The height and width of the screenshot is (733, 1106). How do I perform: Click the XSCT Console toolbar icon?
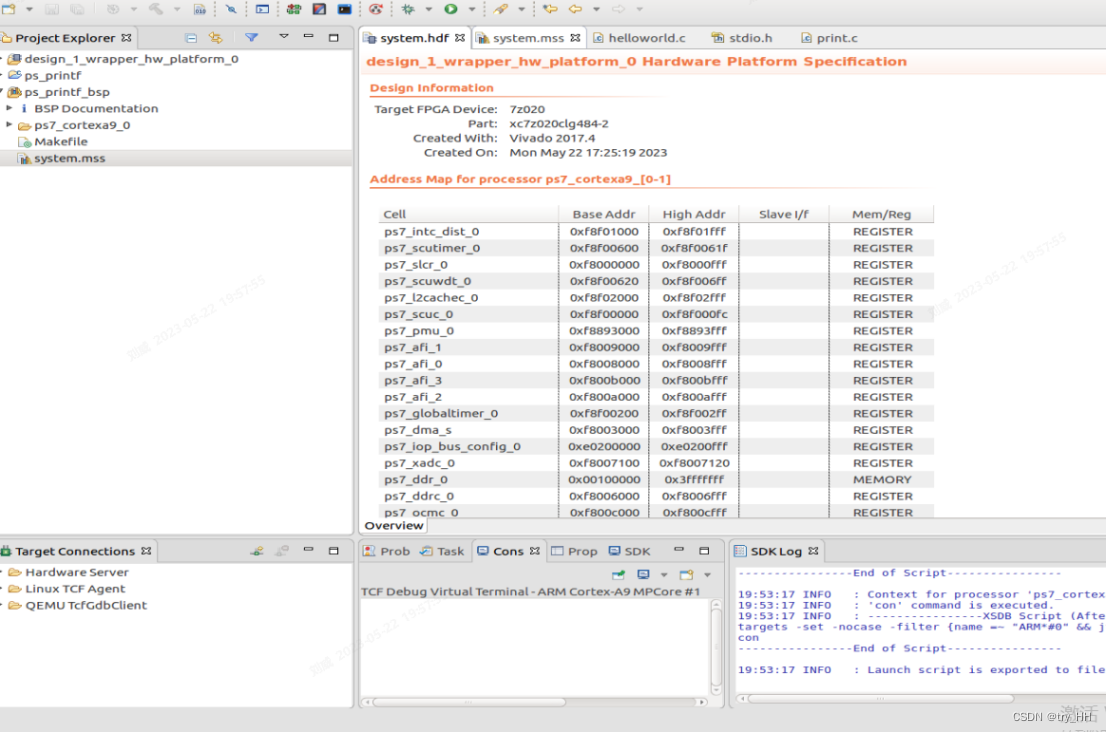pyautogui.click(x=344, y=9)
